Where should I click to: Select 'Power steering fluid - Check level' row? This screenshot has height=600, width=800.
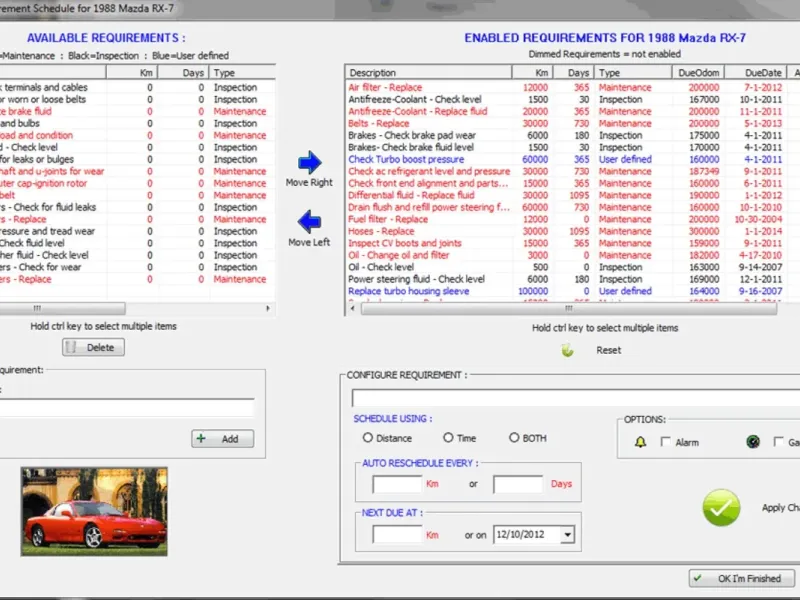click(x=571, y=279)
